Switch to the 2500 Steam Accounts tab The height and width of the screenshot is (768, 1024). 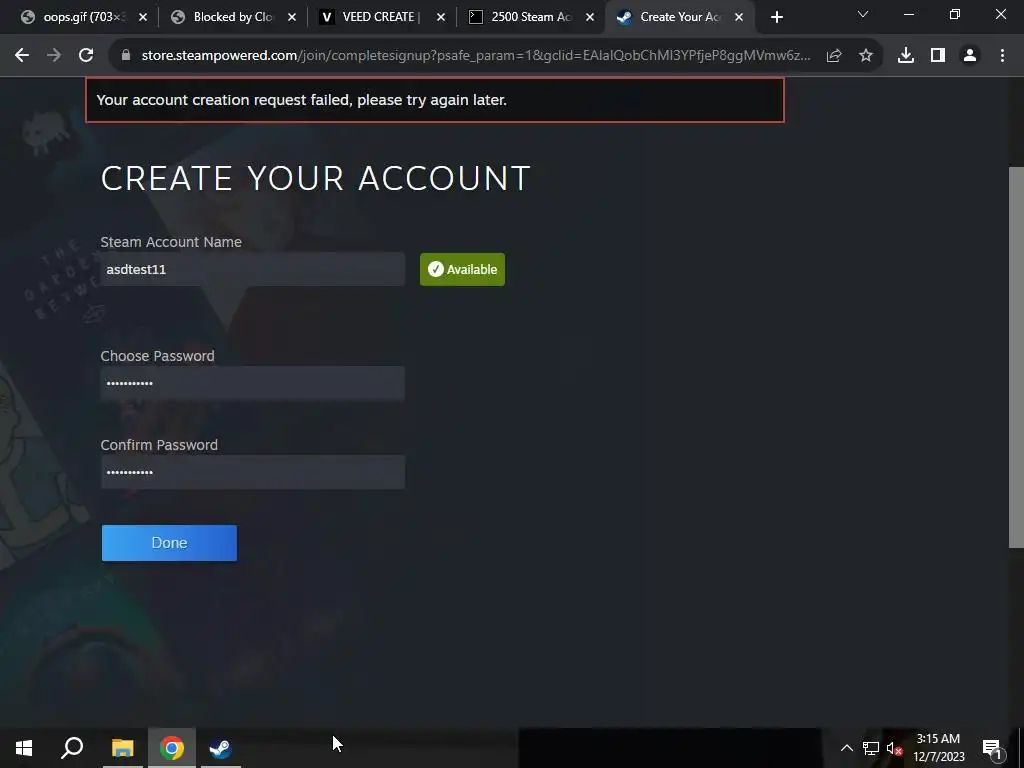click(529, 18)
